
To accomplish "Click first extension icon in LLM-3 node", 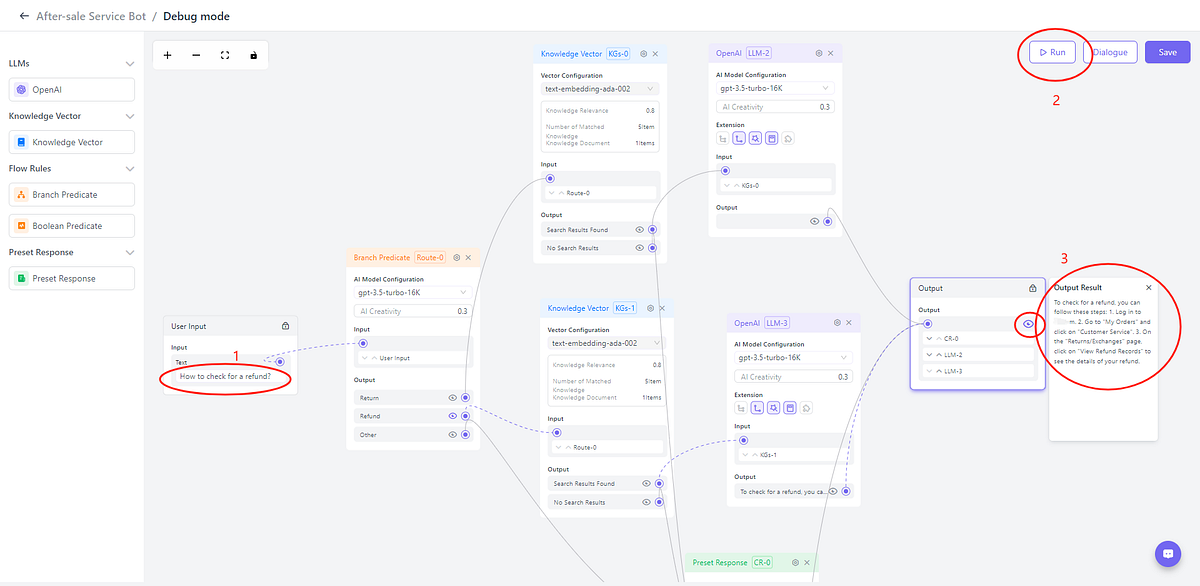I will [742, 408].
